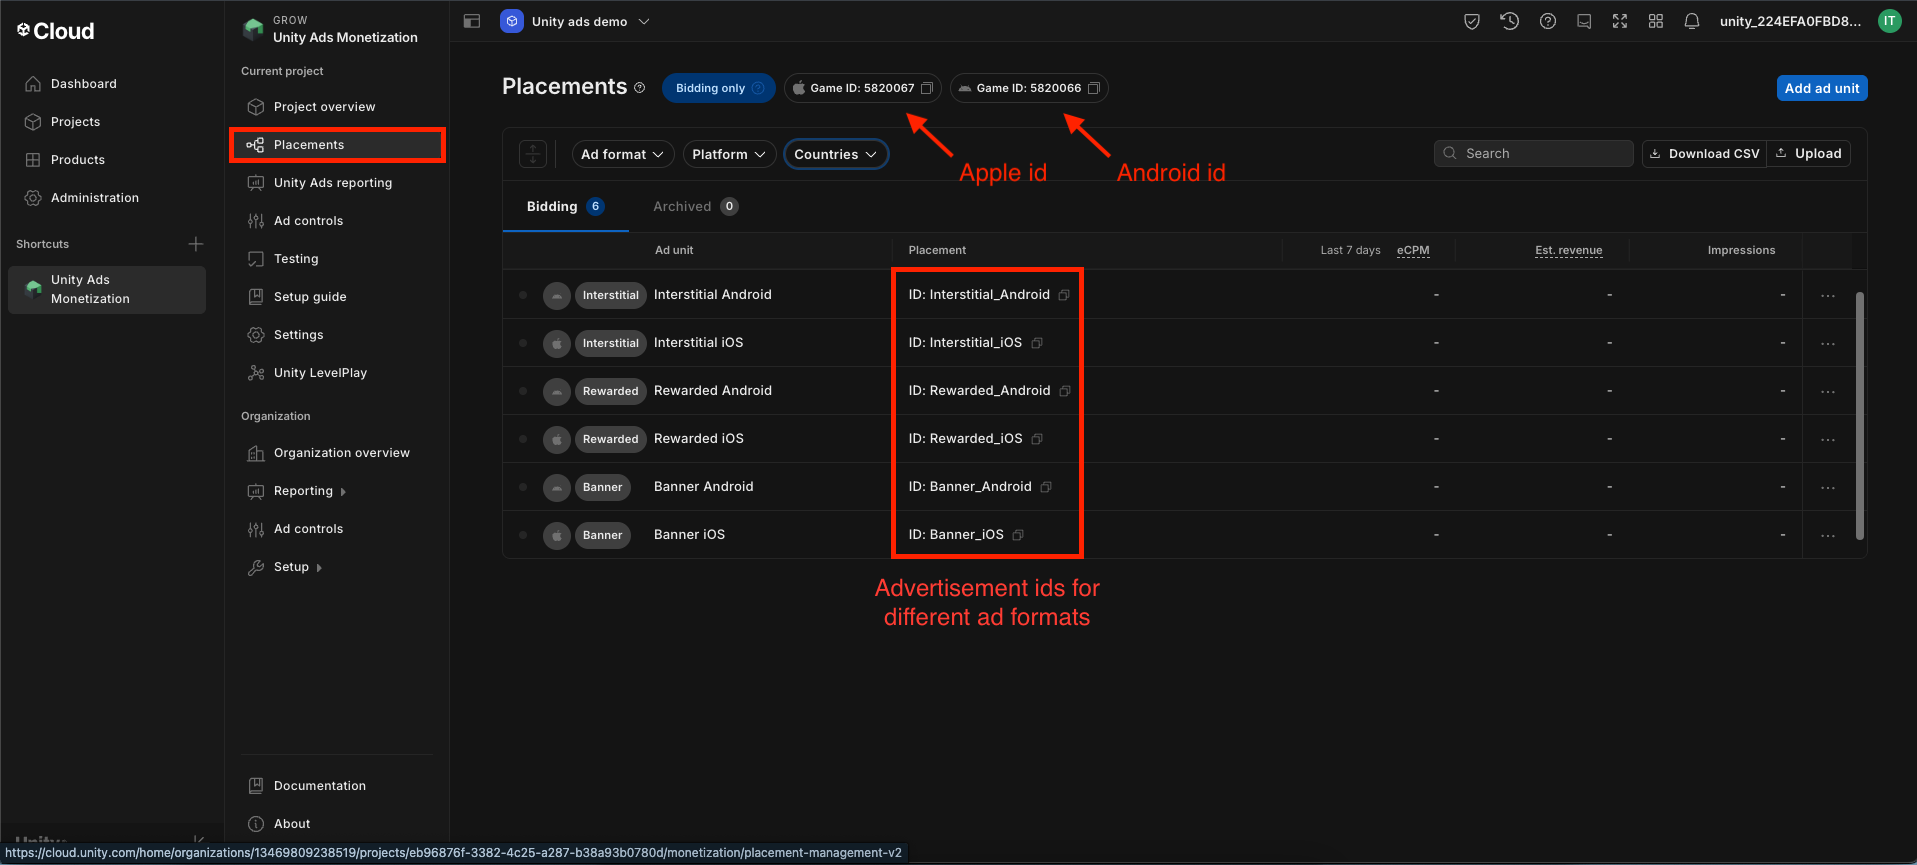Open the IT user avatar menu
The image size is (1917, 865).
coord(1890,21)
